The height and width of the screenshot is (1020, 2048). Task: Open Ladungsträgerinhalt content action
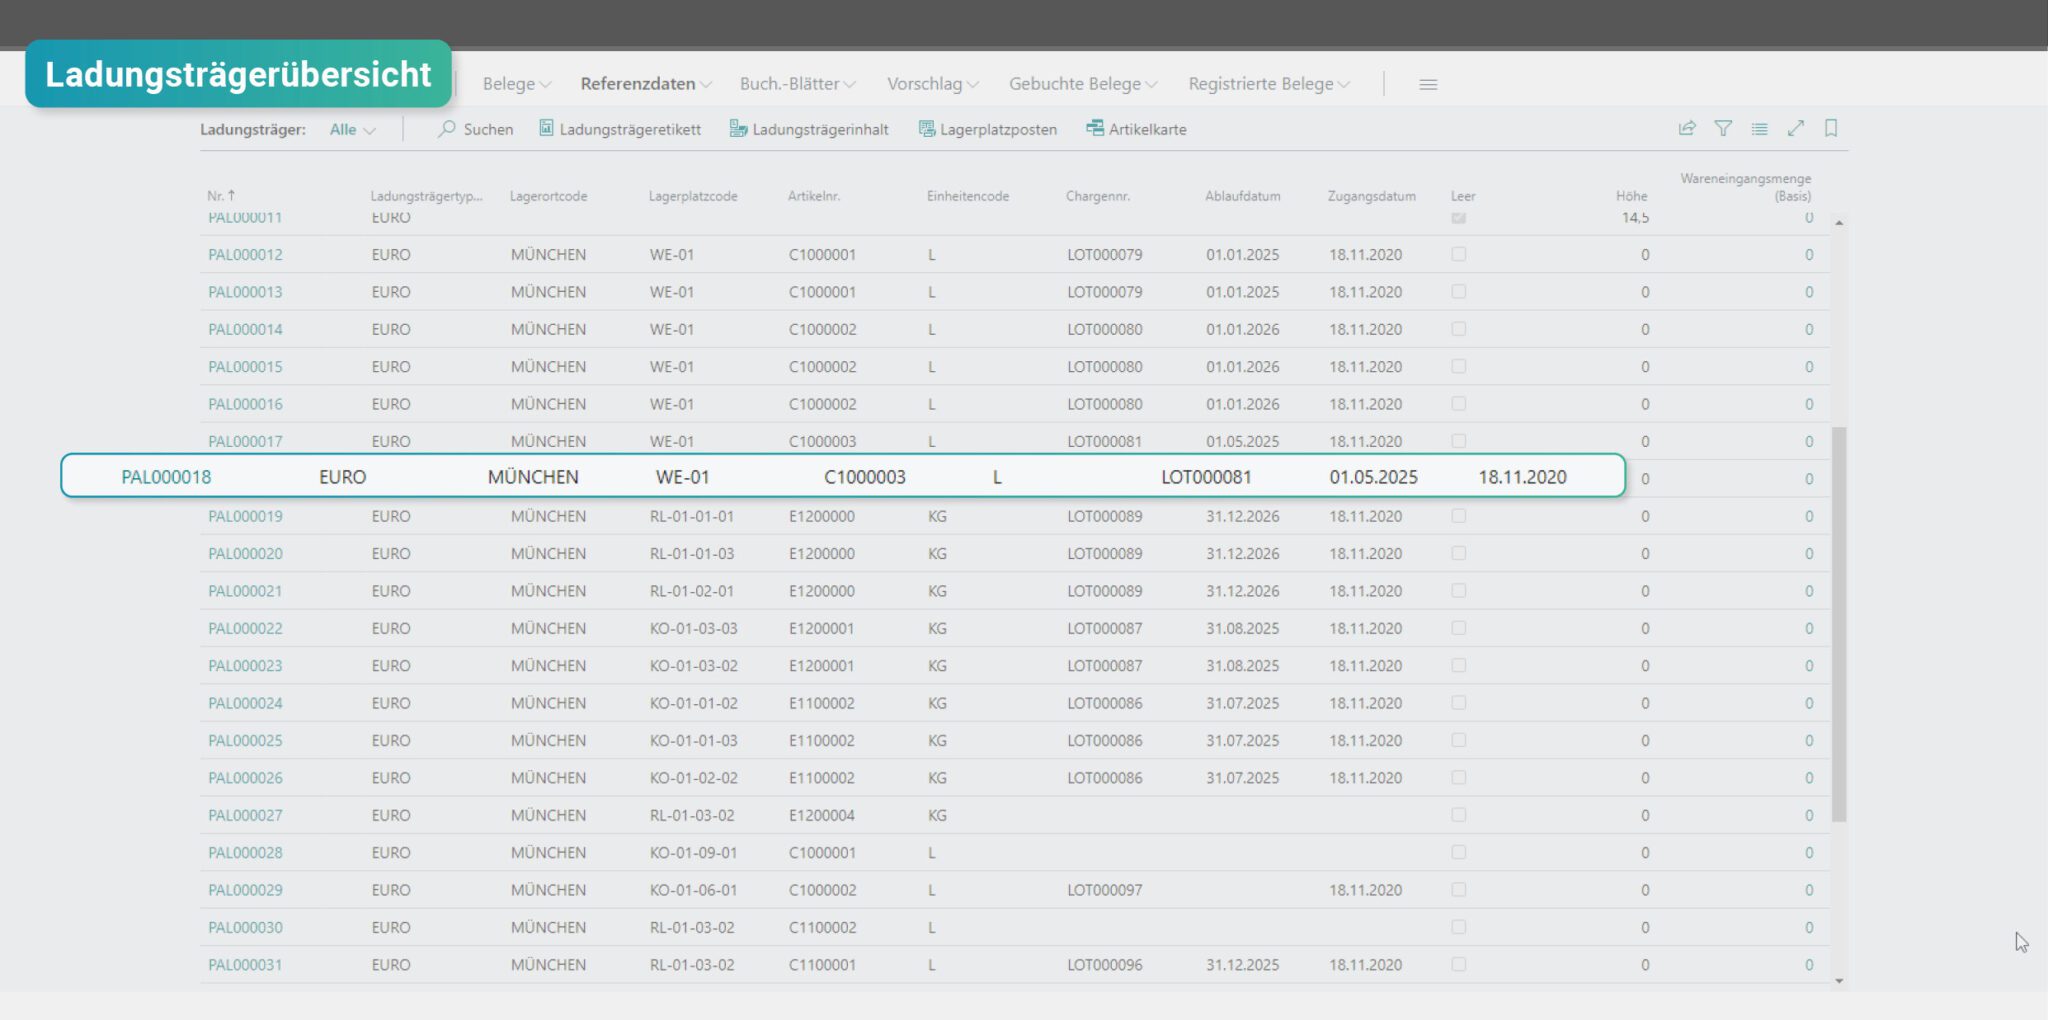(x=809, y=129)
